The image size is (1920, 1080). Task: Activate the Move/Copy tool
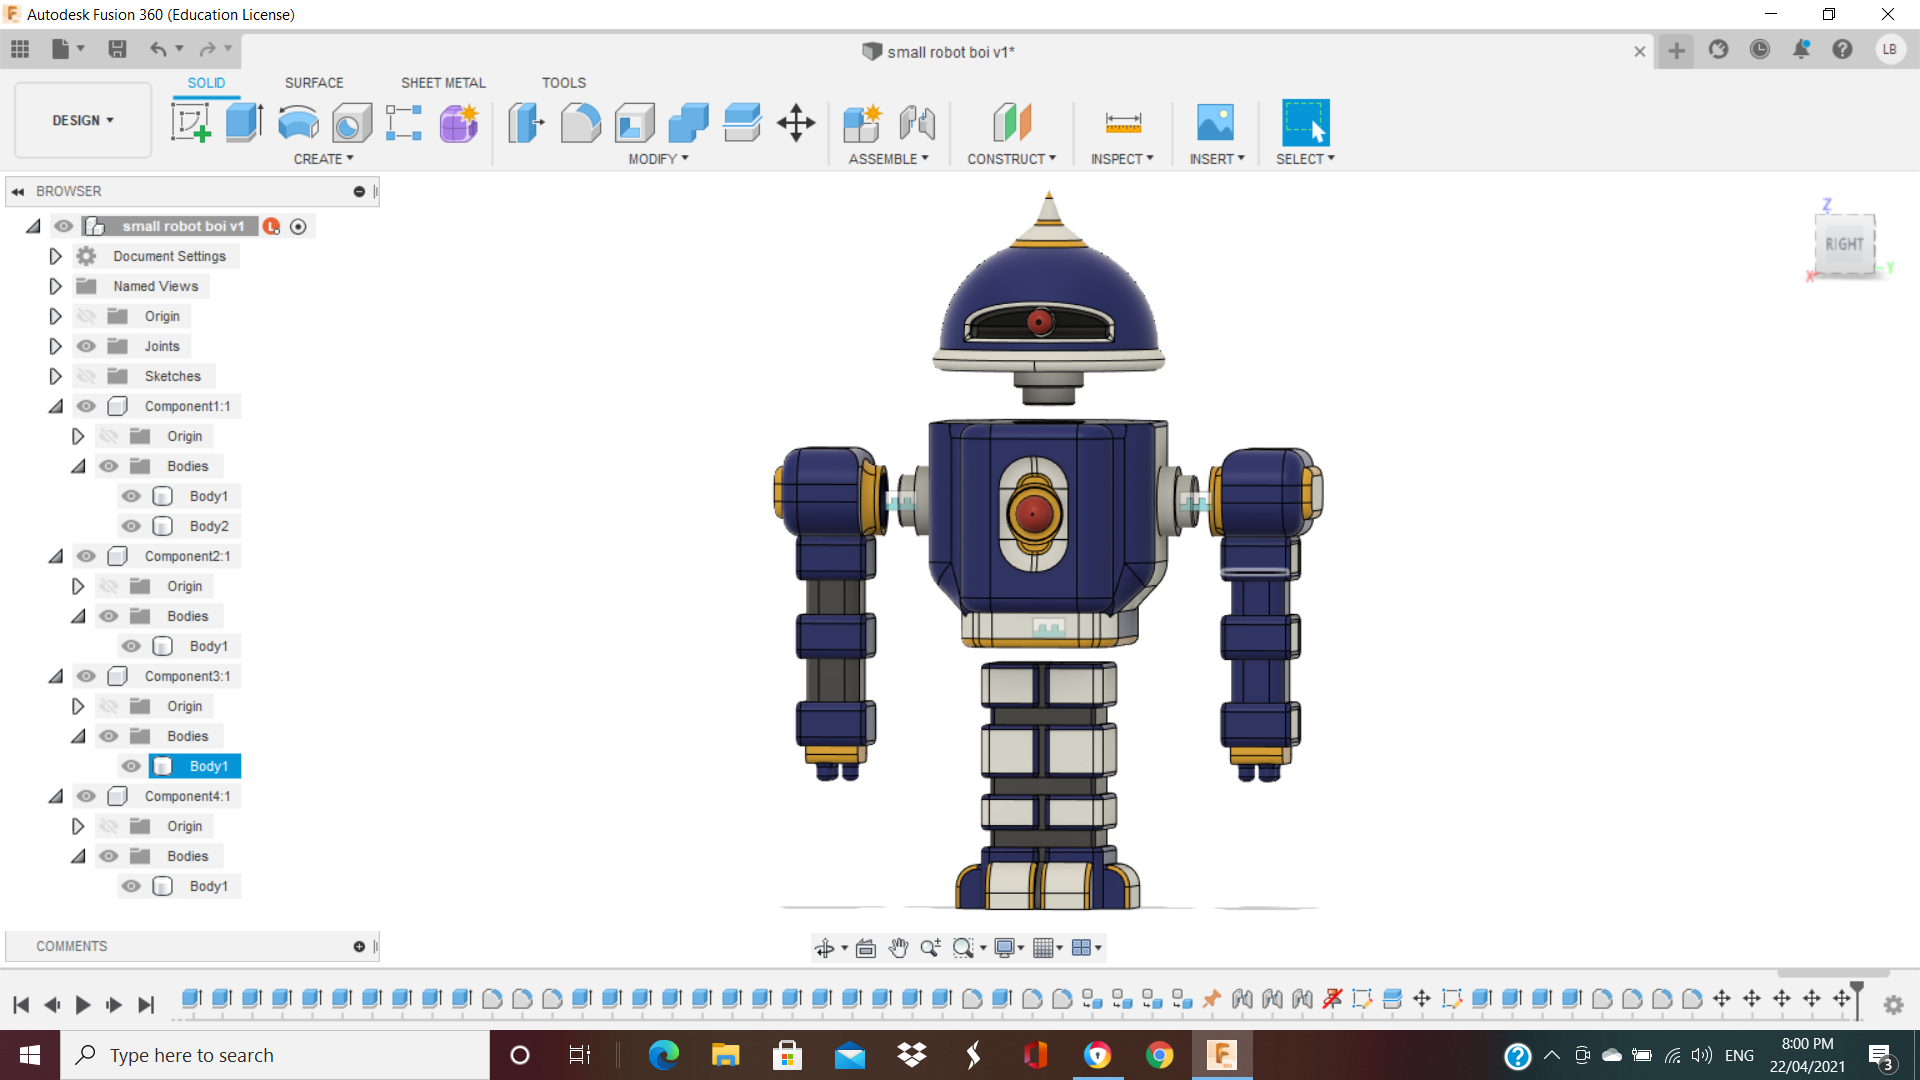point(796,122)
